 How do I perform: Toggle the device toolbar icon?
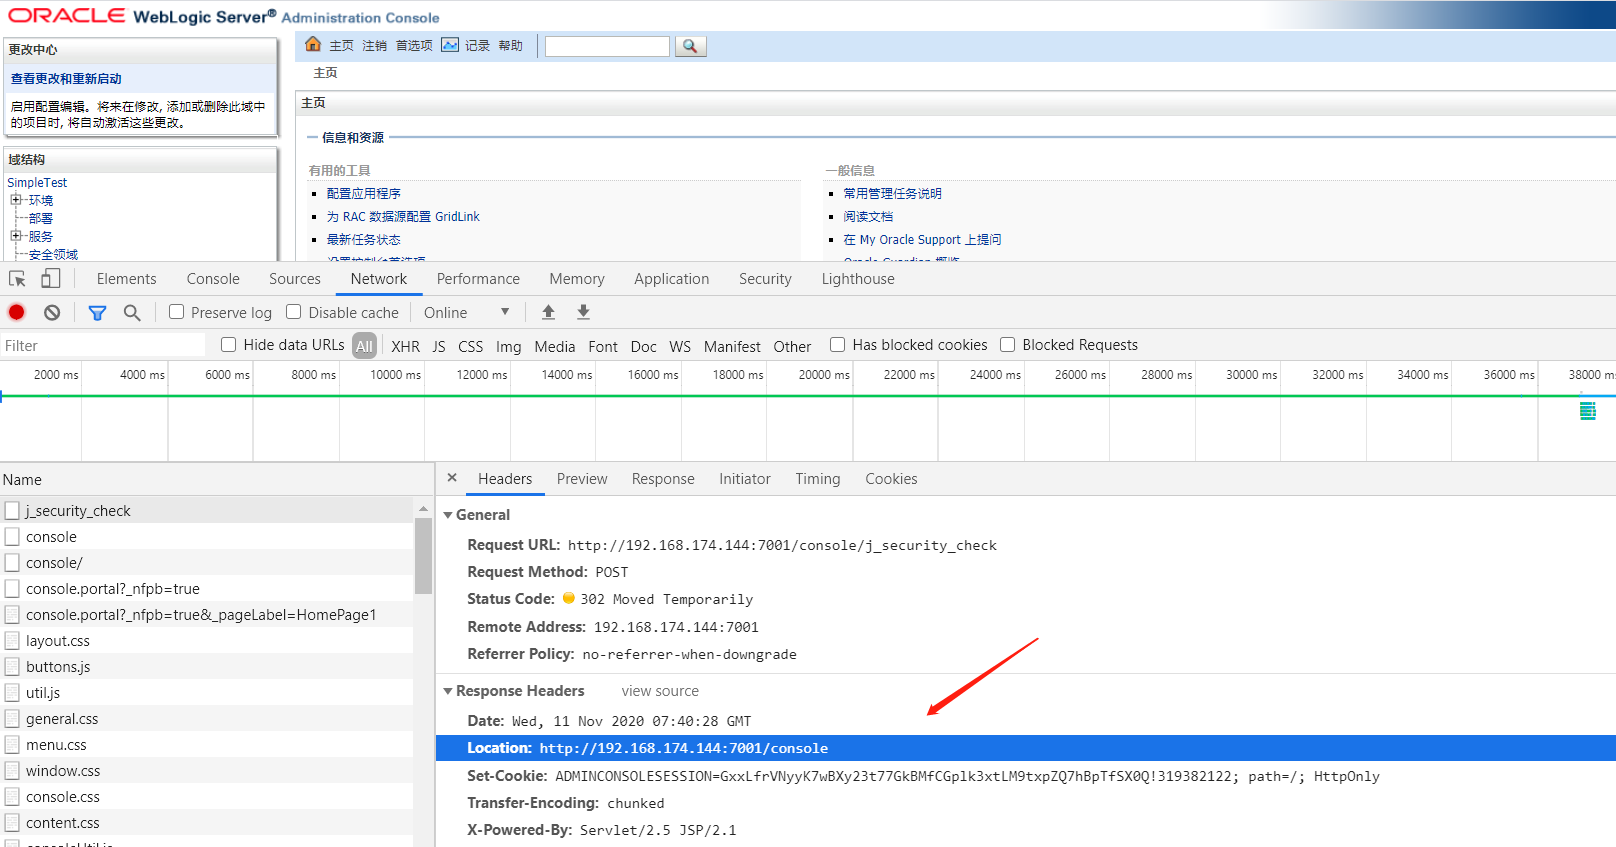pos(50,279)
